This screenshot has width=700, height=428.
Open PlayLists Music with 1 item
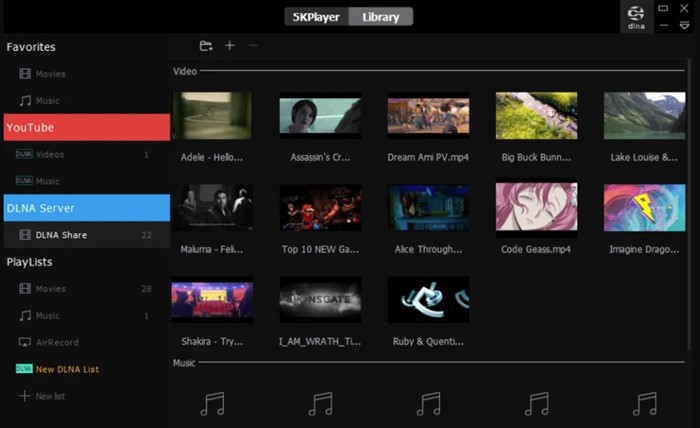coord(87,316)
